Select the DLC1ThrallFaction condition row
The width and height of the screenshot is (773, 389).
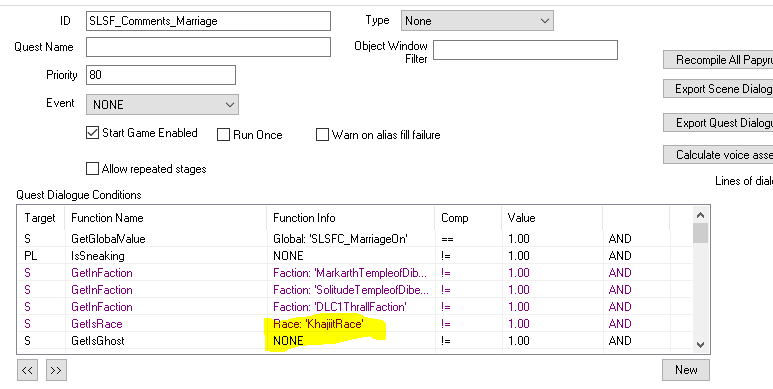355,307
